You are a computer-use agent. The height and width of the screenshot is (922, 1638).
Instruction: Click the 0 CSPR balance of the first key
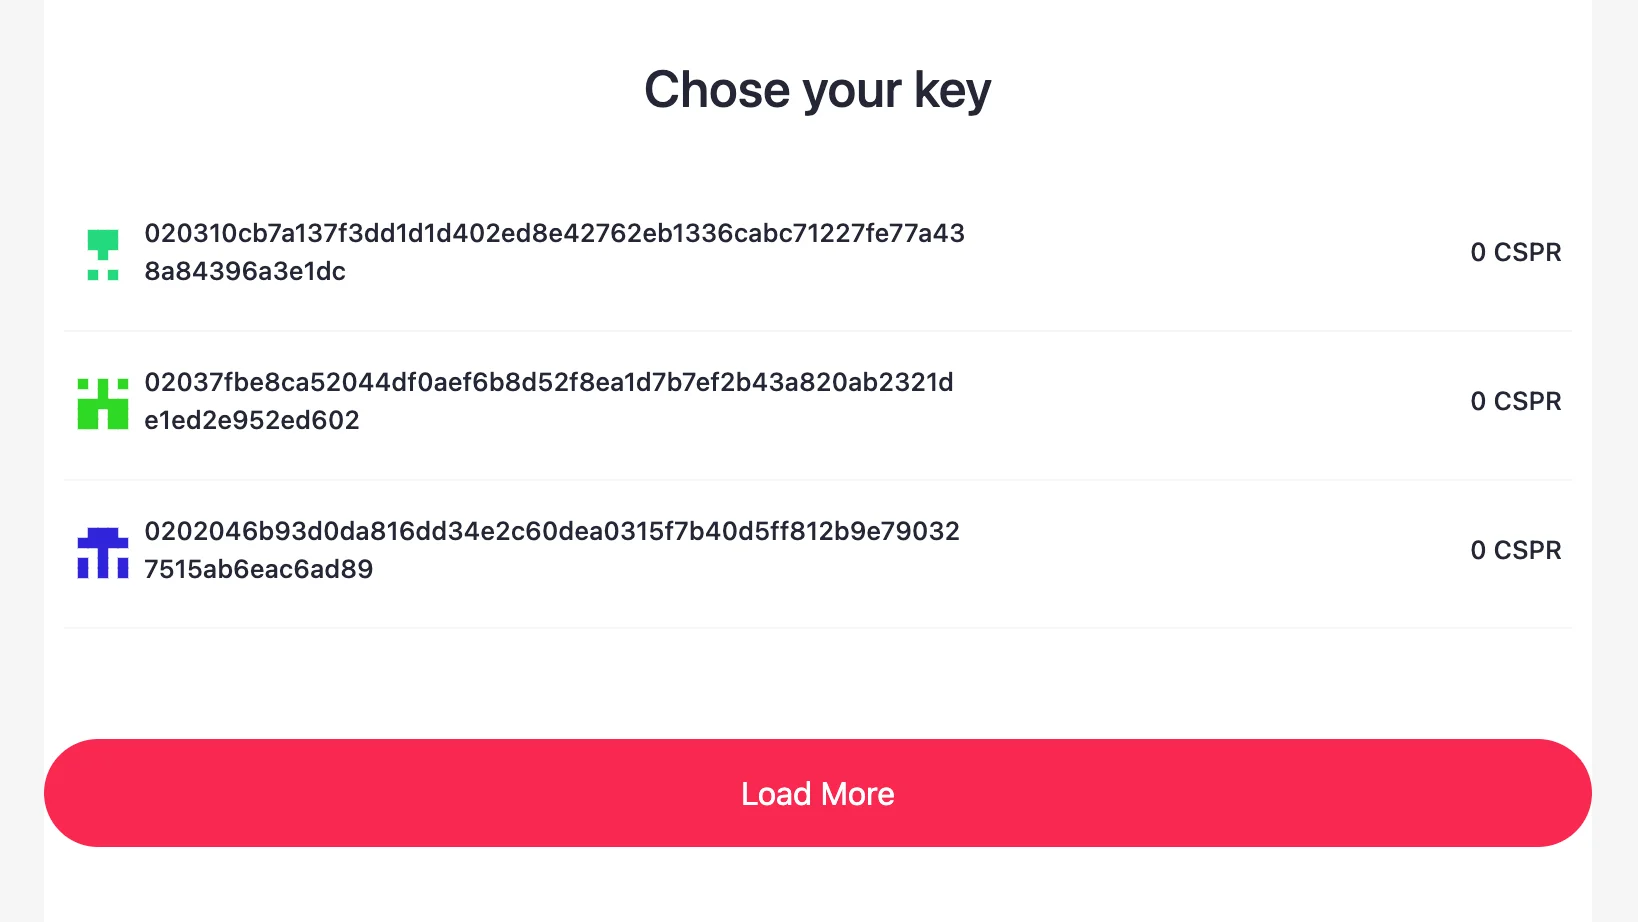click(1516, 252)
